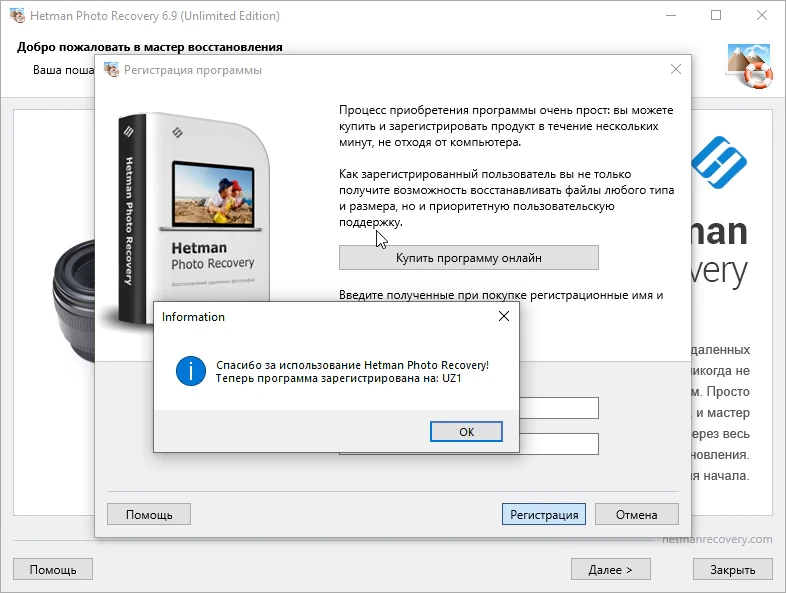Click the text 'Введите полученные при покупке регистрационные имя и'
Viewport: 786px width, 593px height.
click(501, 295)
